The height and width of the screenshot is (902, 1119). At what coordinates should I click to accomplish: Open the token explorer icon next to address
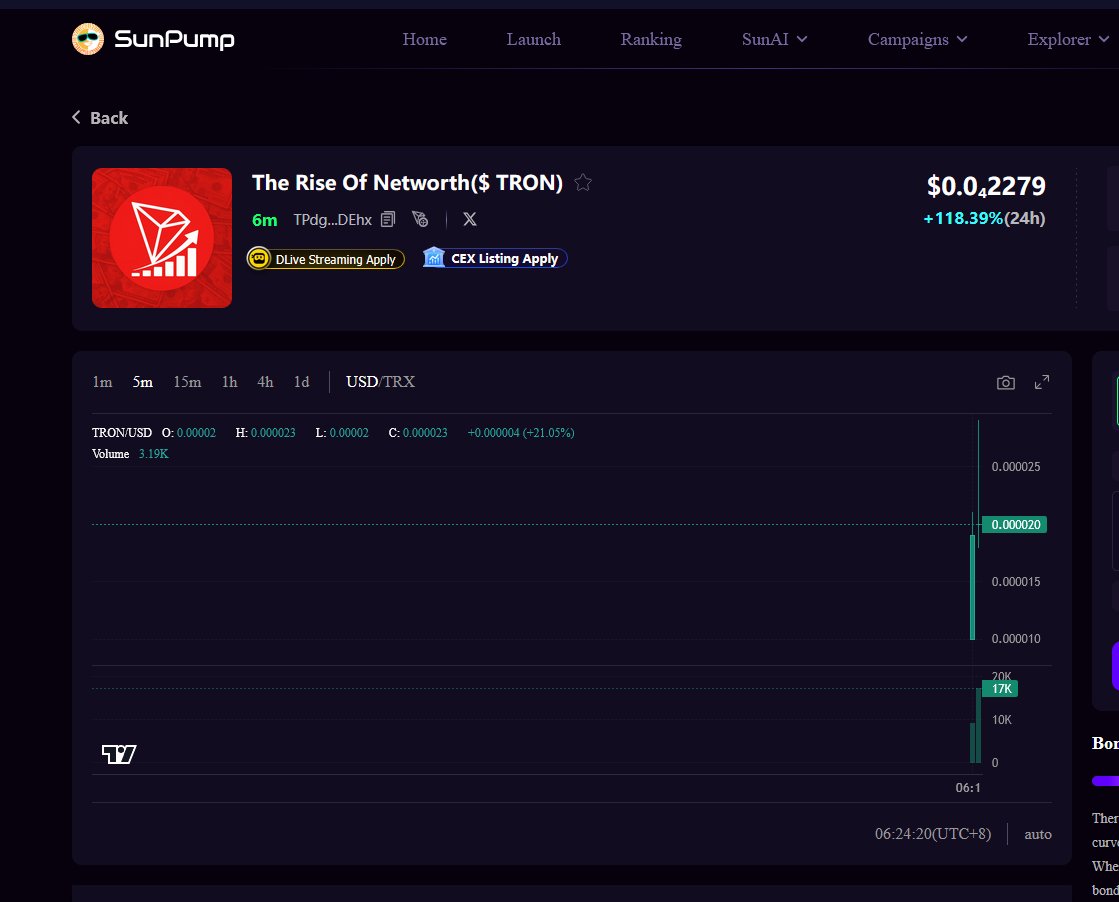(x=420, y=219)
